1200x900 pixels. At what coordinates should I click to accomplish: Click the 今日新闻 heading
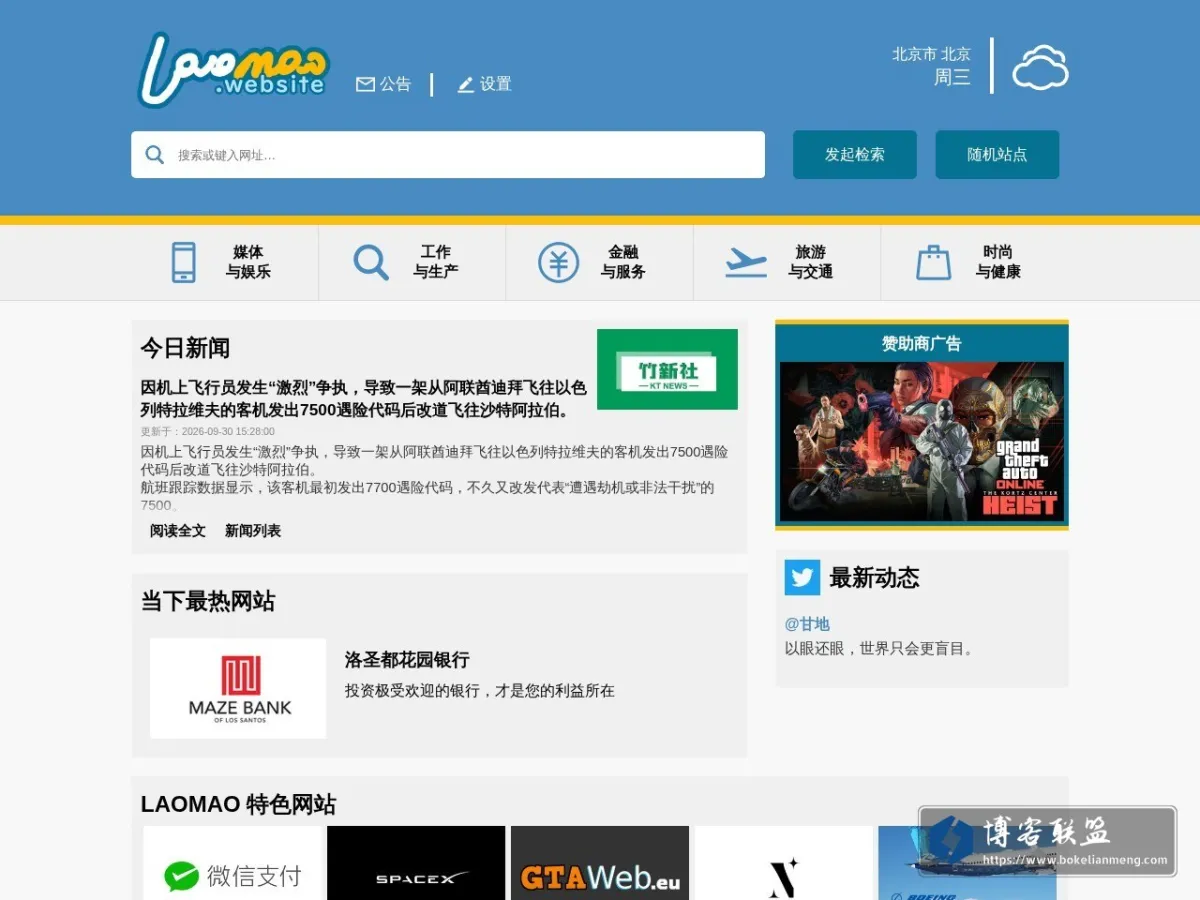click(185, 348)
